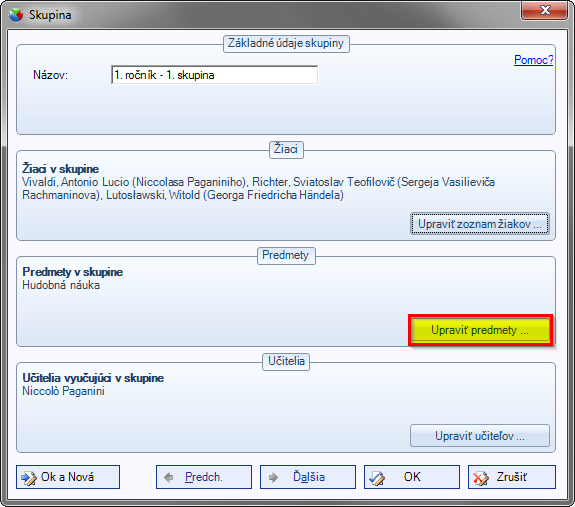The width and height of the screenshot is (575, 507).
Task: Click the Skupina app icon in title bar
Action: [16, 15]
